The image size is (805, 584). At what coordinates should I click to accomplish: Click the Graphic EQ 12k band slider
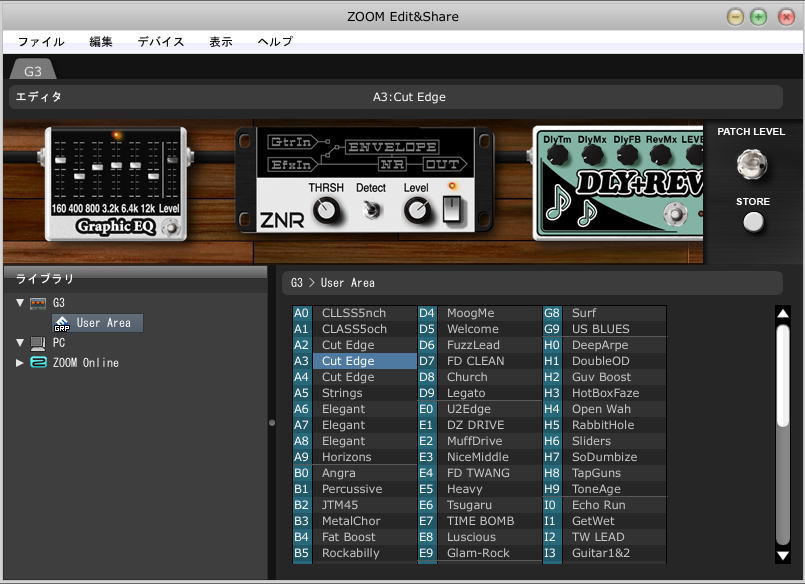(x=154, y=176)
